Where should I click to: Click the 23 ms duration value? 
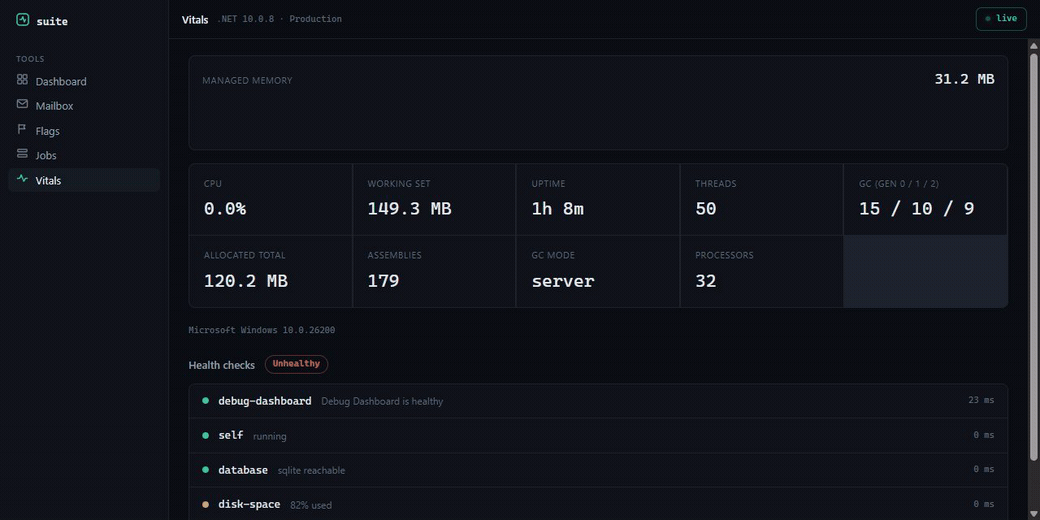(x=981, y=400)
